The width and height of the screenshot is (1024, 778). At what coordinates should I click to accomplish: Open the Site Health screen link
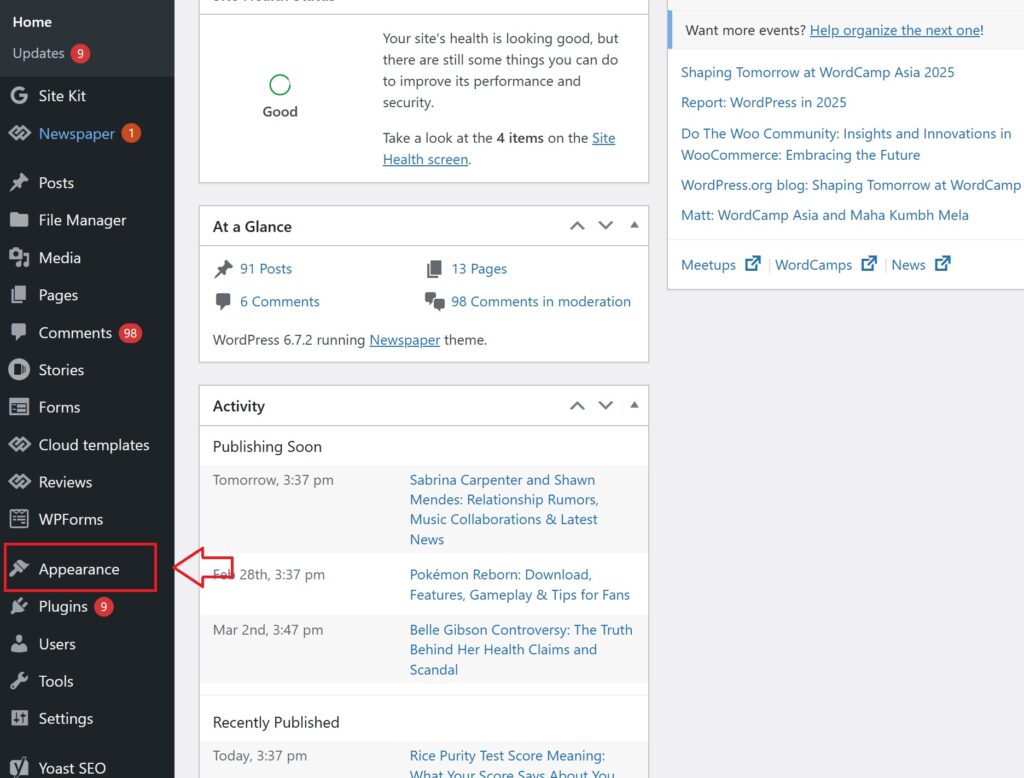click(425, 159)
